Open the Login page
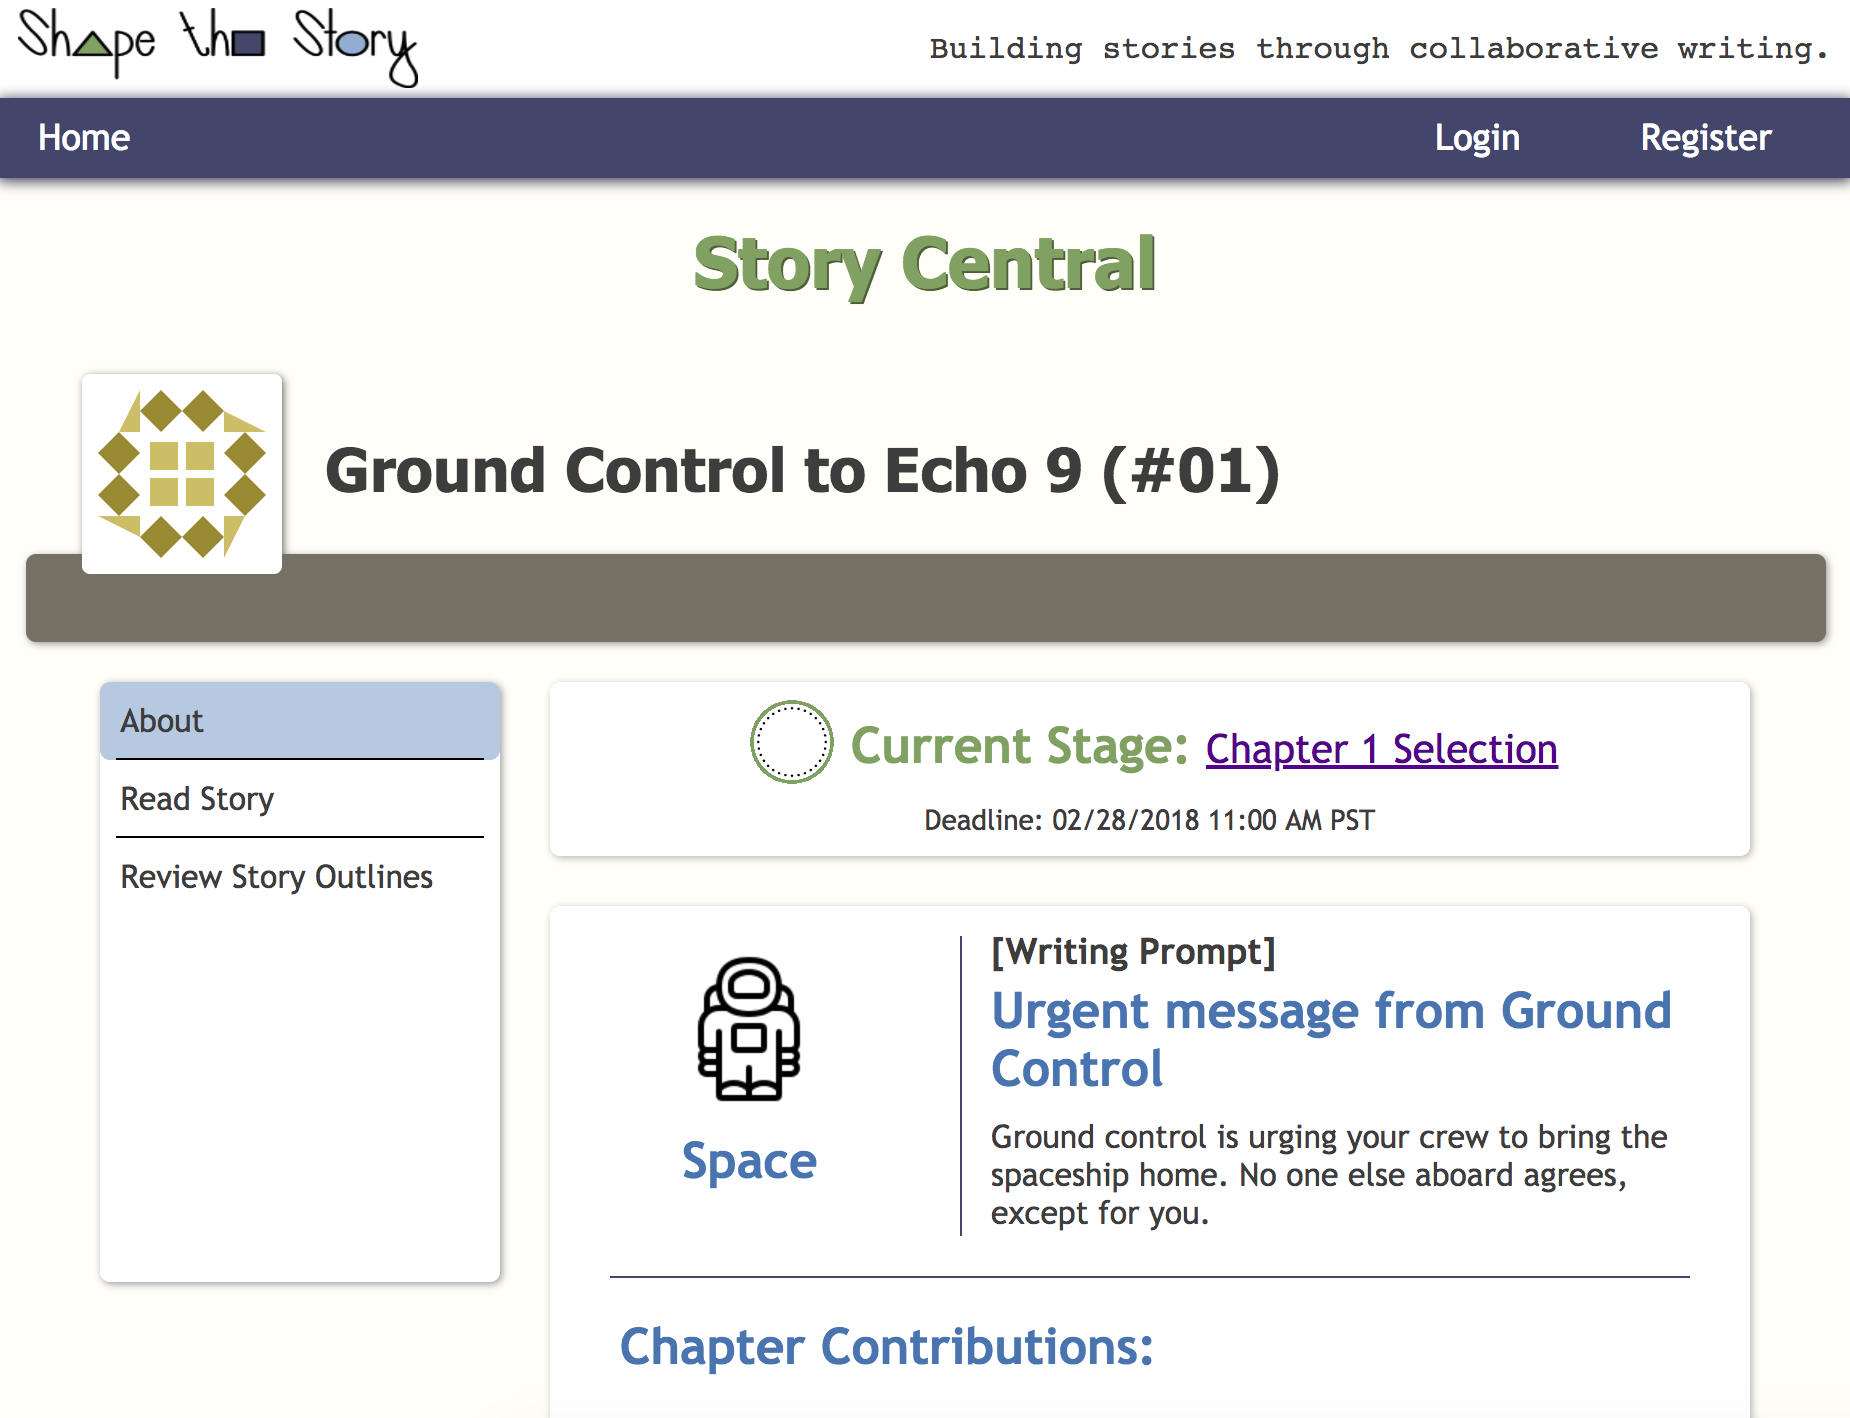Viewport: 1850px width, 1418px height. point(1477,138)
